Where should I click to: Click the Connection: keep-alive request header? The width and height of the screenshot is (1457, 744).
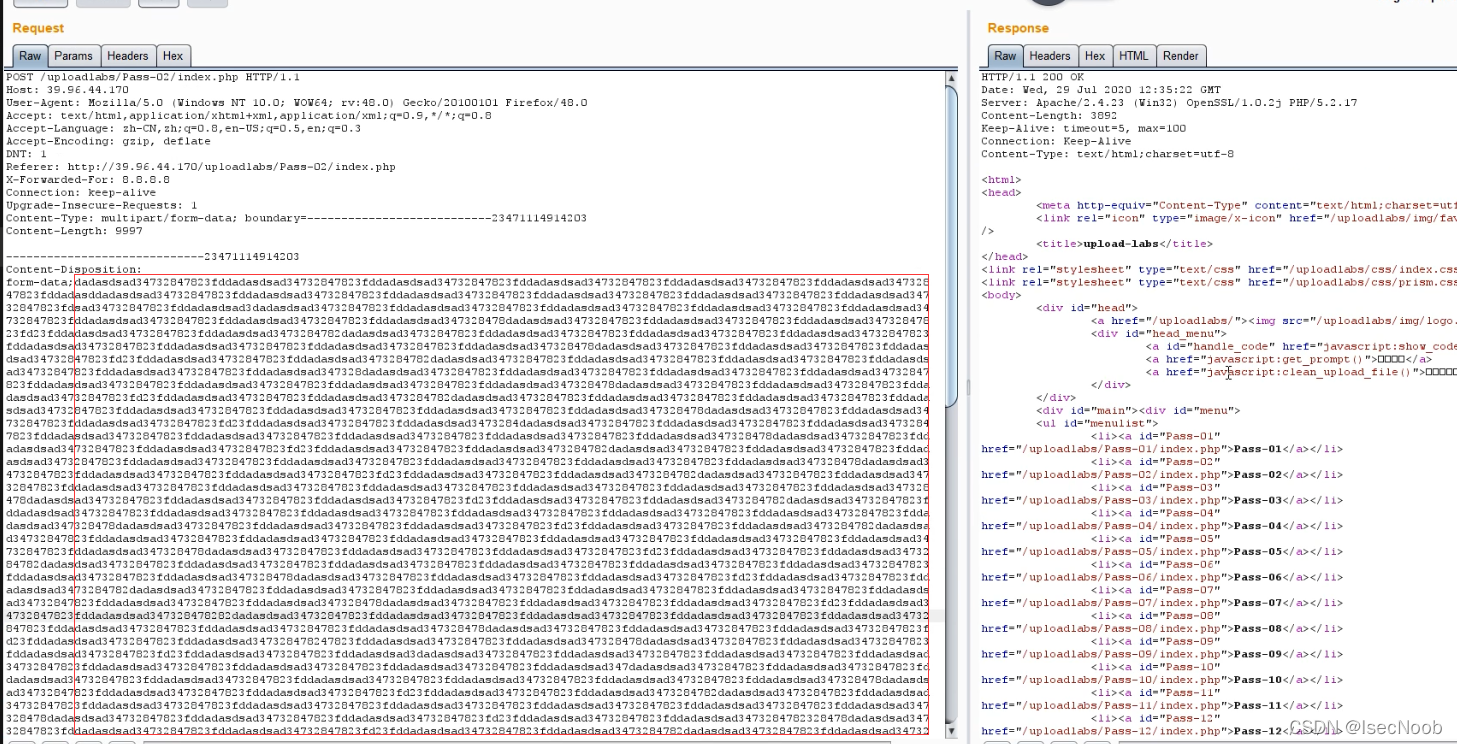(x=81, y=193)
